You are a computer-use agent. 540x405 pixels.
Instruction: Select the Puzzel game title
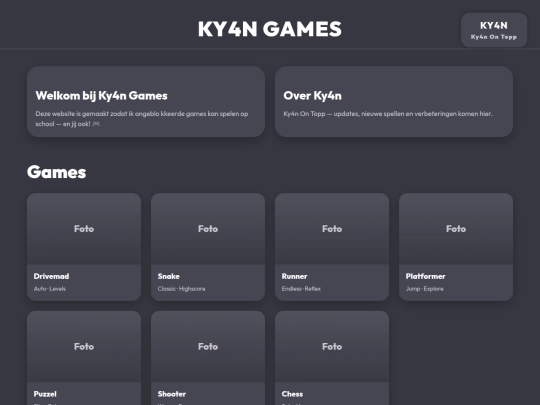click(x=45, y=394)
